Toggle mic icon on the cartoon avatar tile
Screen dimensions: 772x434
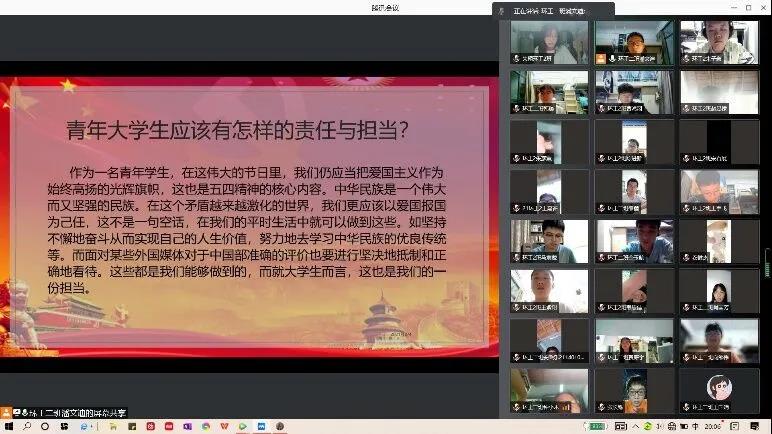click(x=686, y=407)
